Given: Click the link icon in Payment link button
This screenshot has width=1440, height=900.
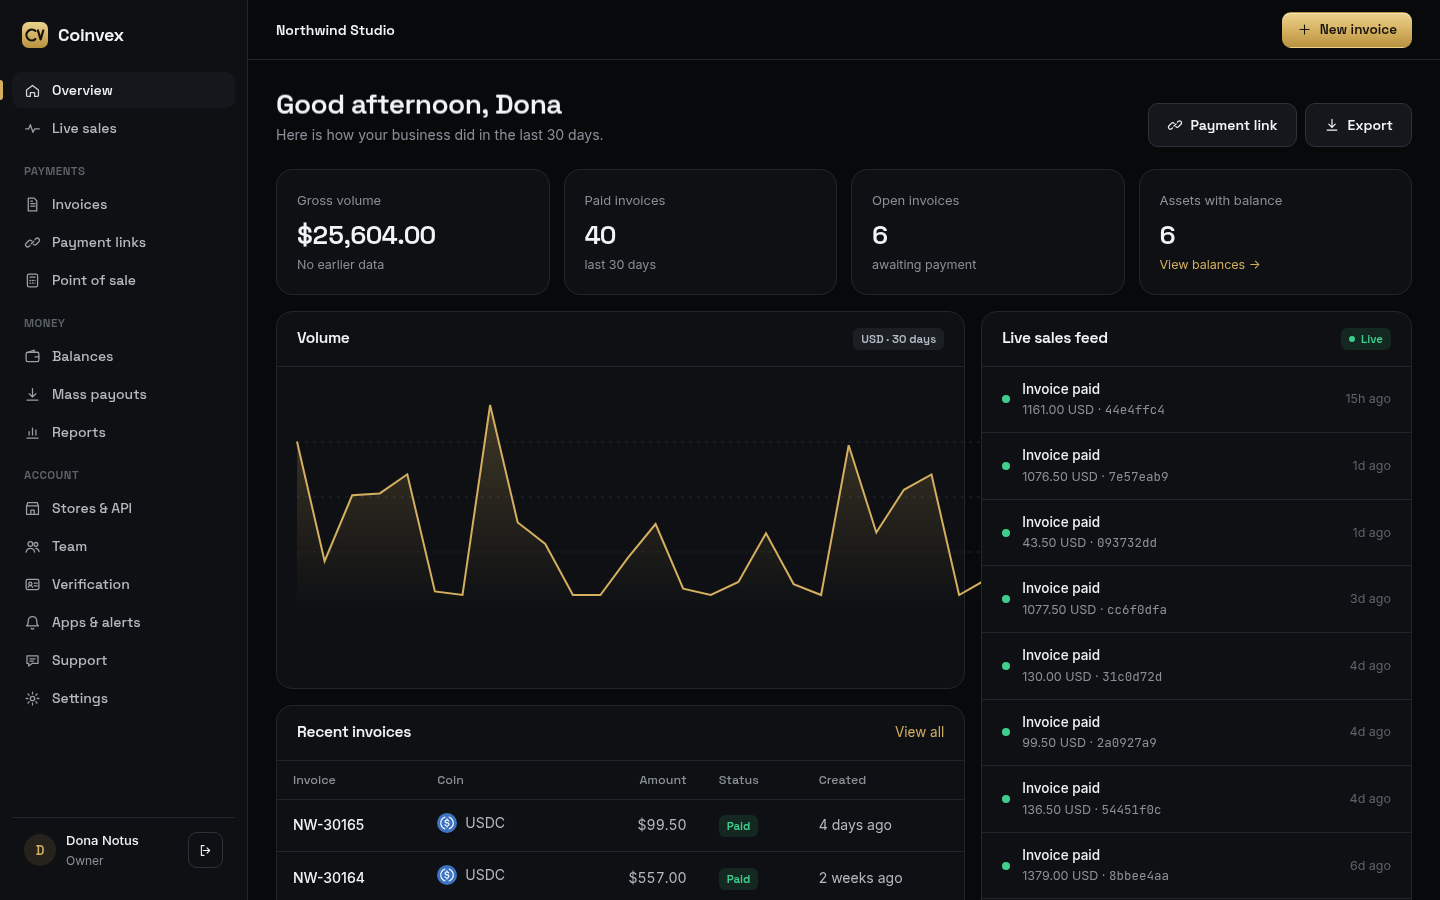Looking at the screenshot, I should coord(1175,125).
